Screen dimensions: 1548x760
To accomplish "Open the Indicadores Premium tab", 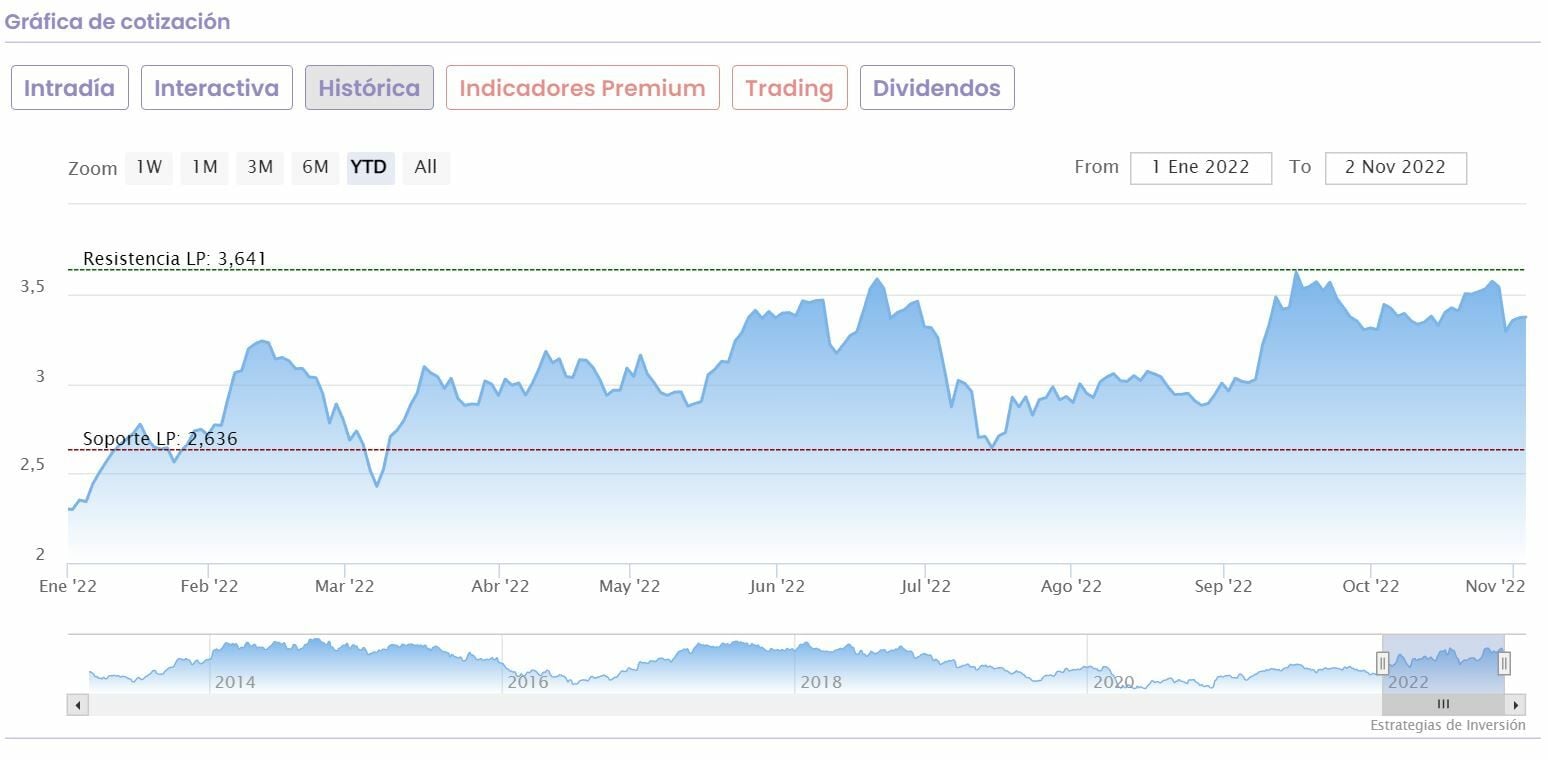I will [x=583, y=88].
